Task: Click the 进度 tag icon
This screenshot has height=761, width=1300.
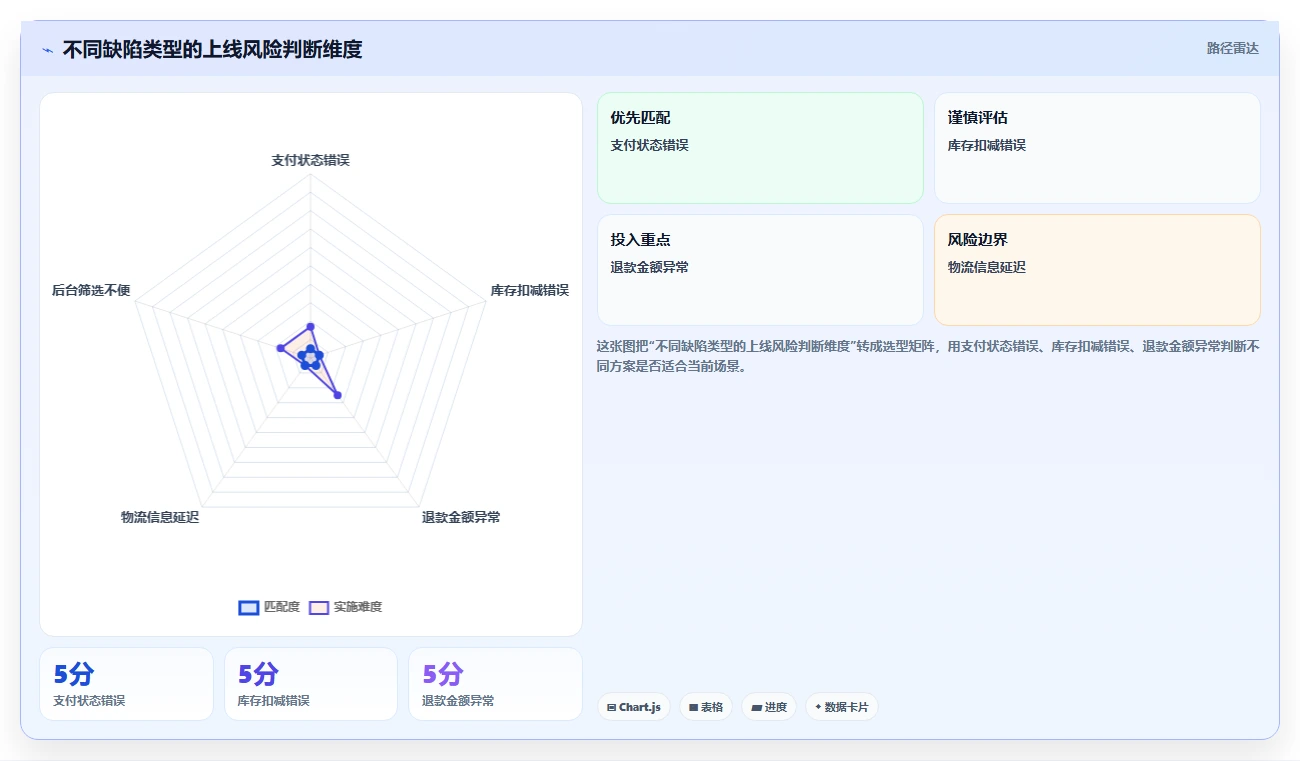Action: pos(756,707)
